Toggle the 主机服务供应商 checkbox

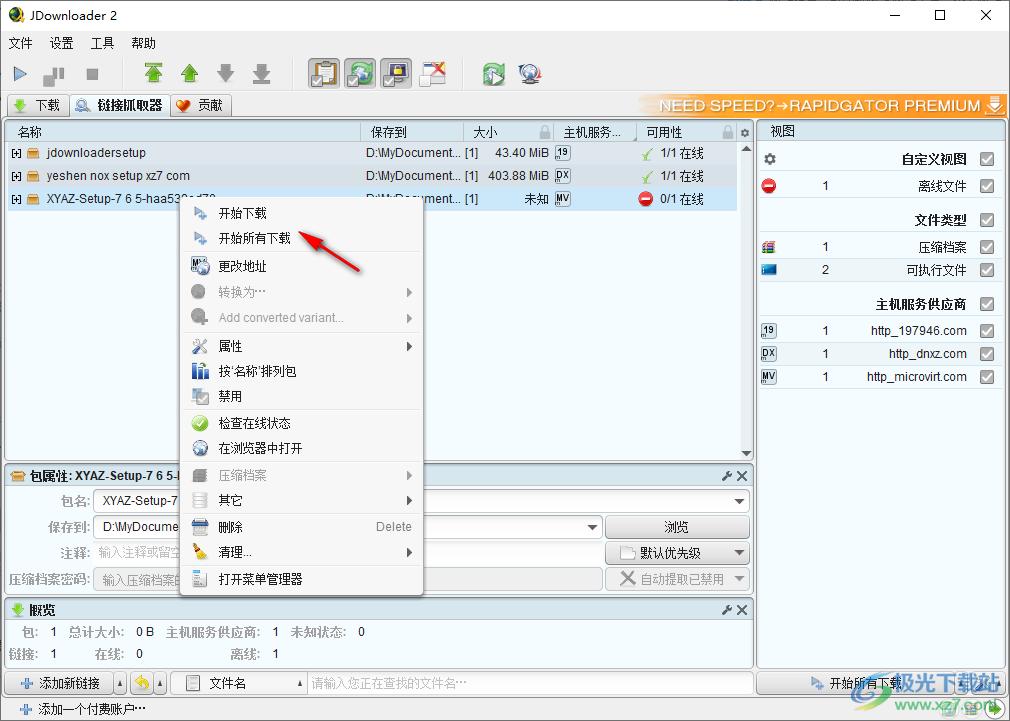coord(987,304)
